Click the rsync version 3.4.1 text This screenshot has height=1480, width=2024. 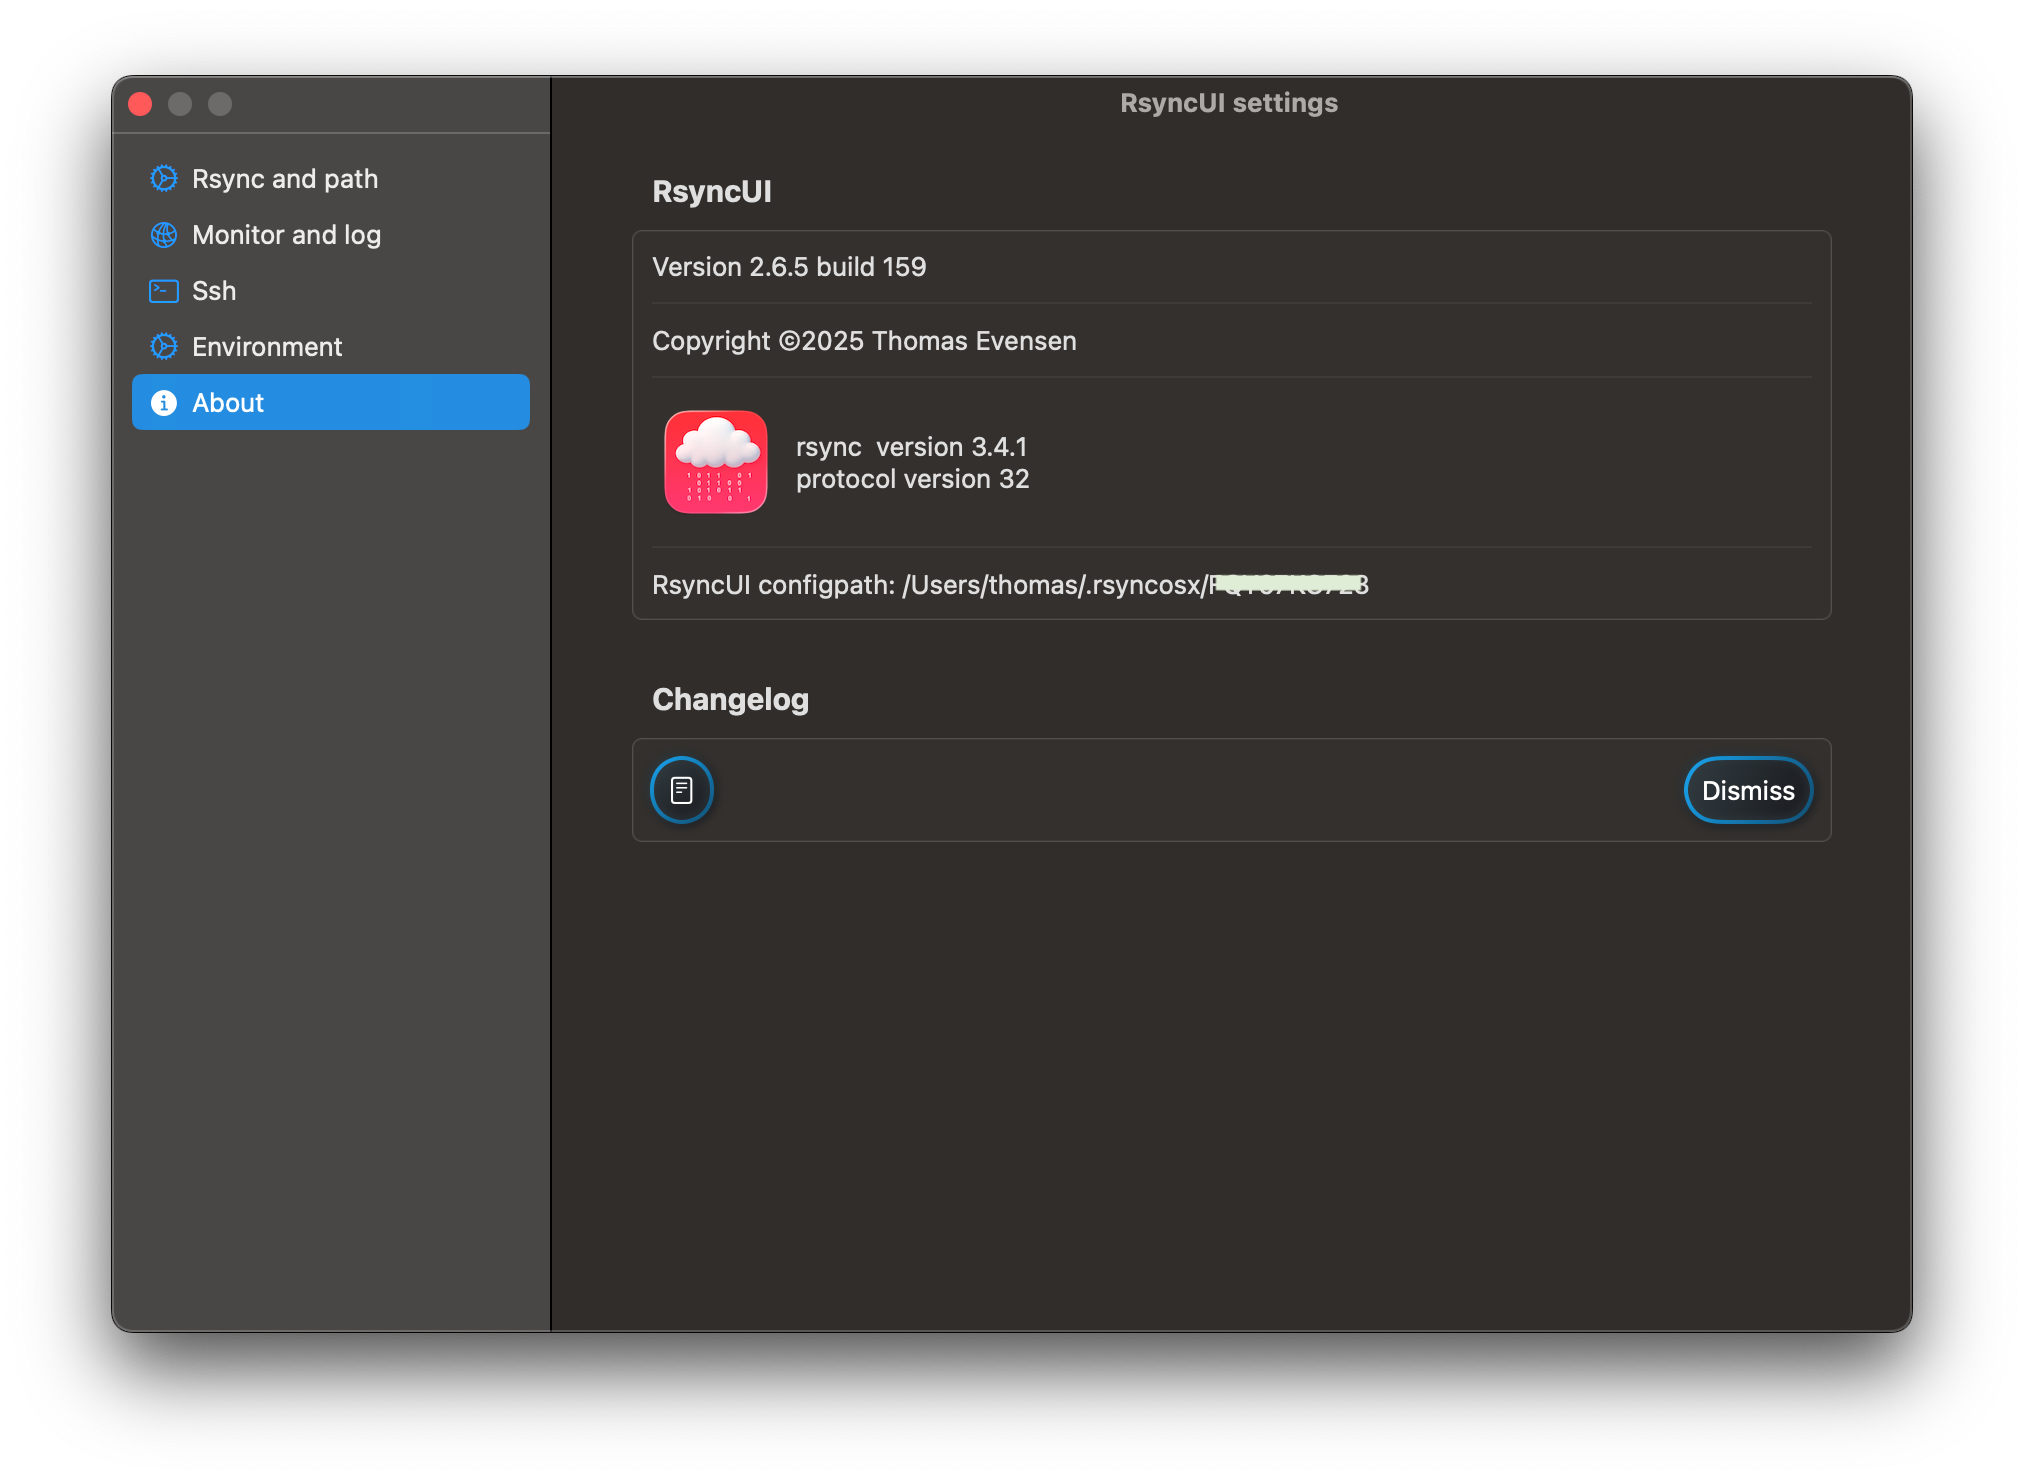point(912,447)
